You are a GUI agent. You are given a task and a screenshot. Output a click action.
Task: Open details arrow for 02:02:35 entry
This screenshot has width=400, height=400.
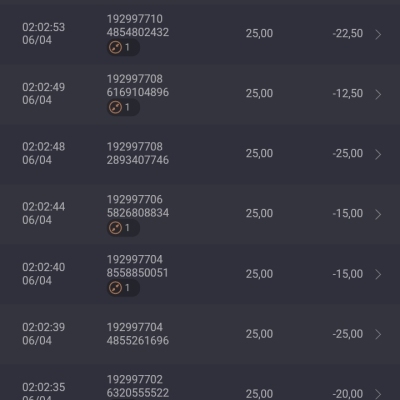[378, 394]
